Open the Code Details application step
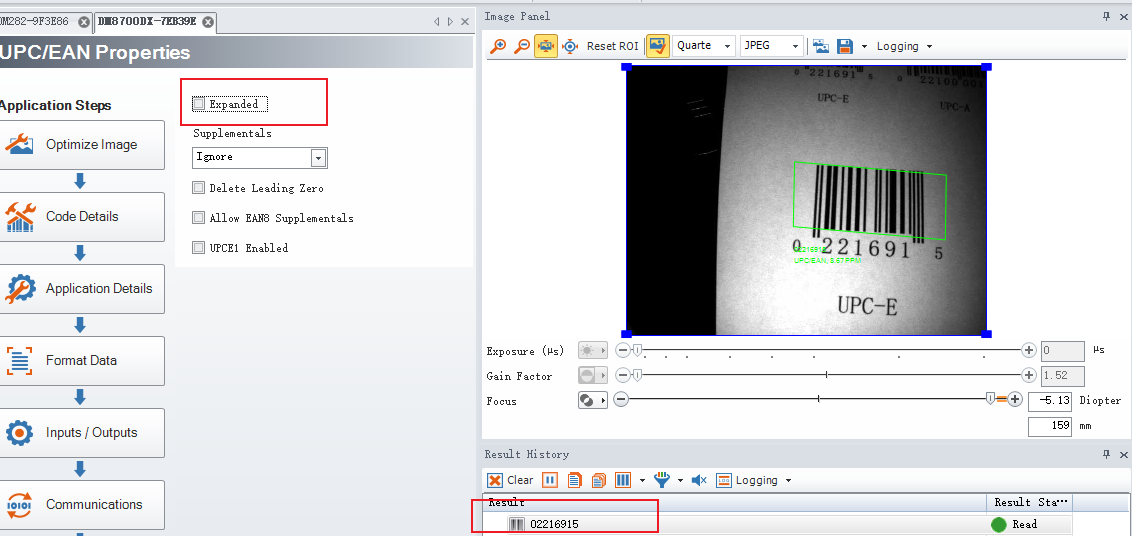The image size is (1132, 536). [x=82, y=217]
